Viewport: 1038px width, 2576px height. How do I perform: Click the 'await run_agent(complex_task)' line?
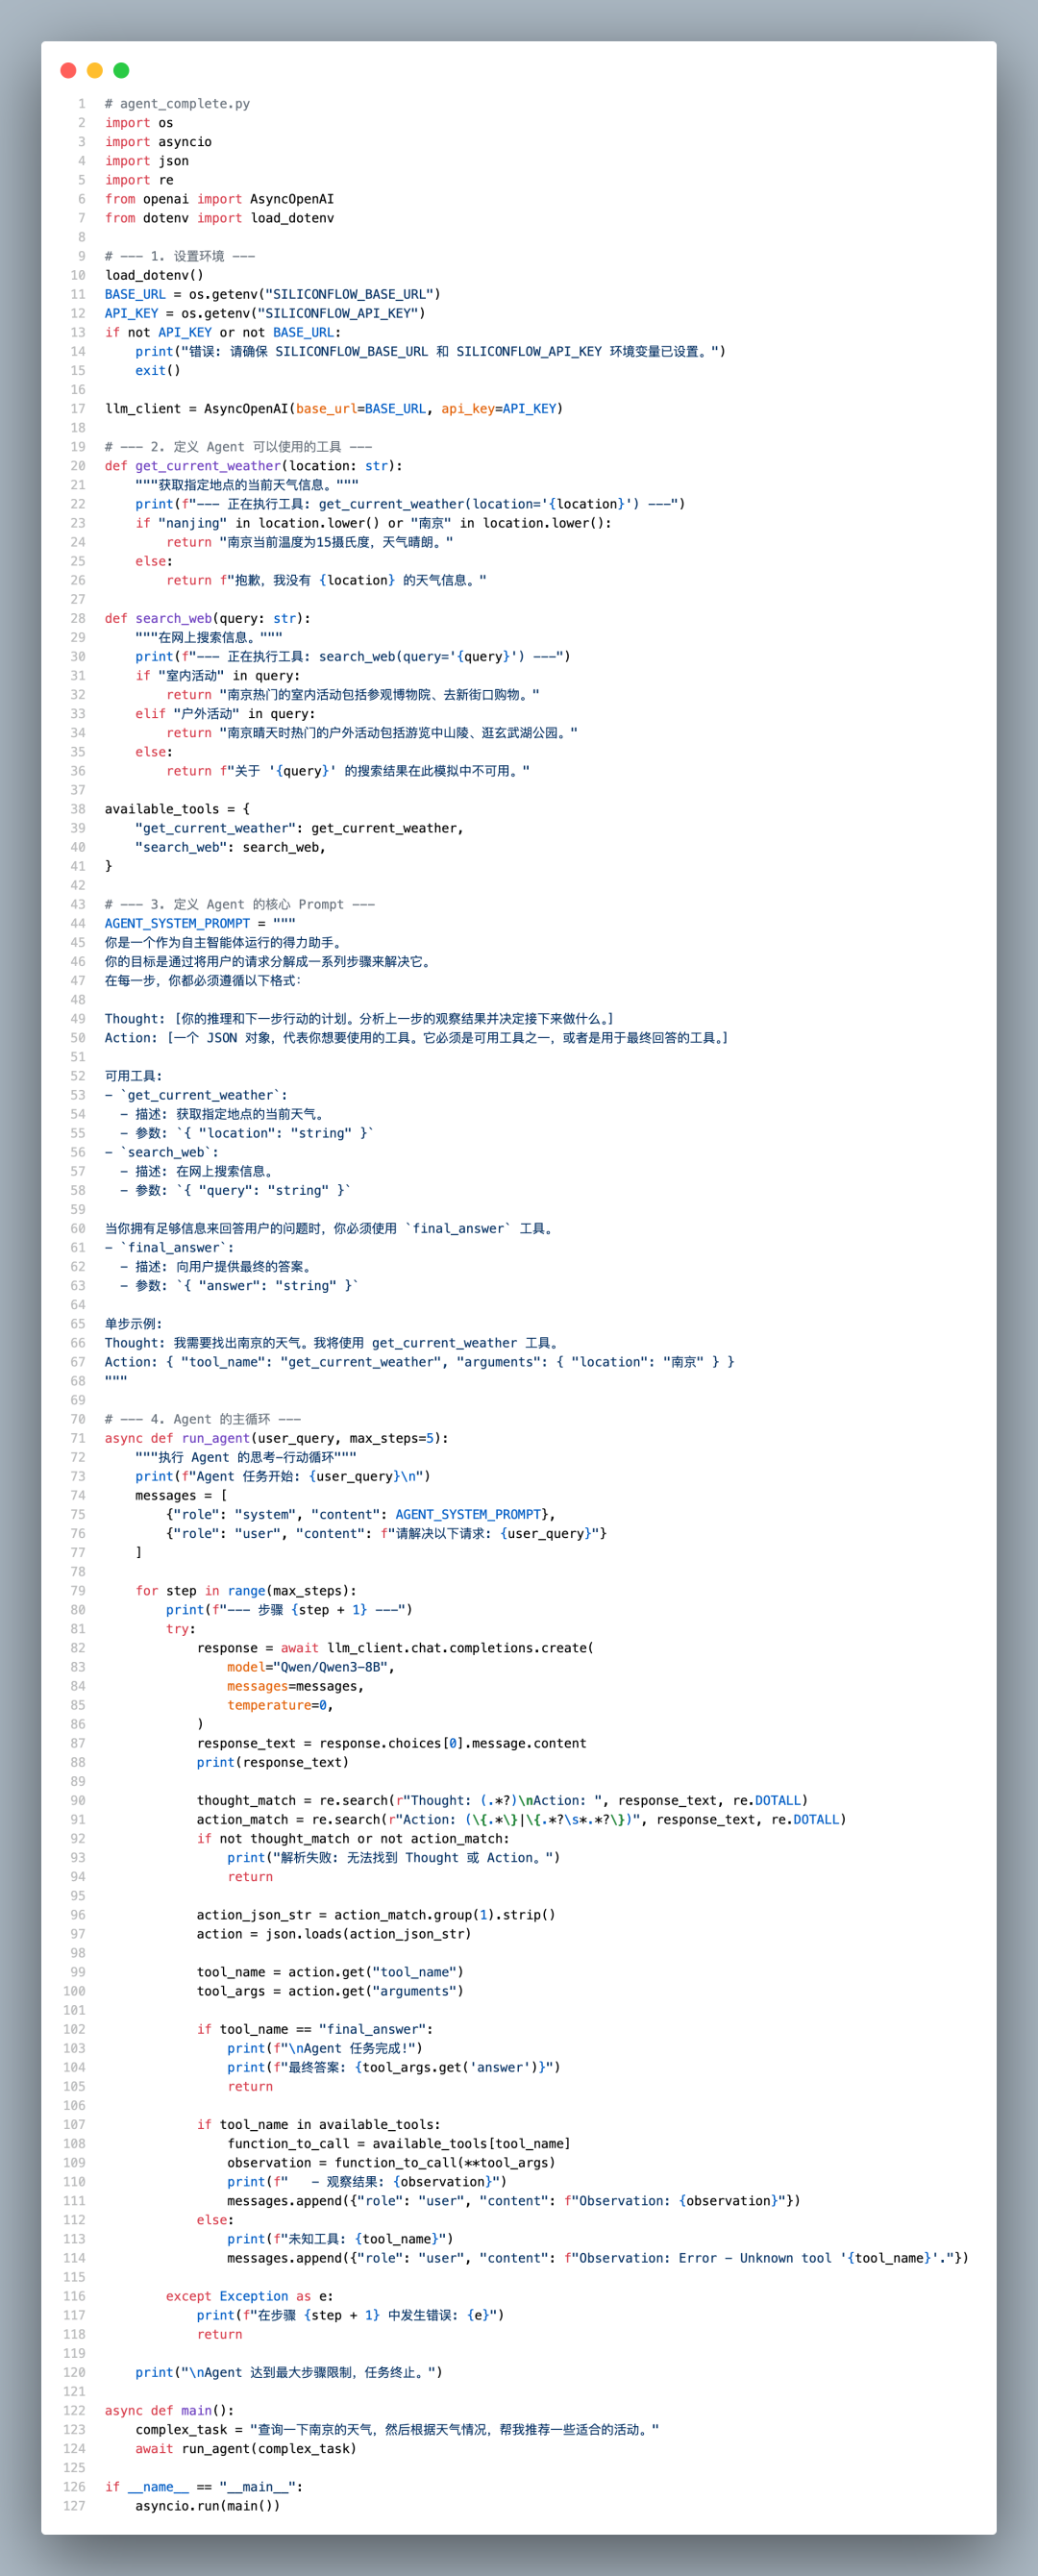(246, 2449)
